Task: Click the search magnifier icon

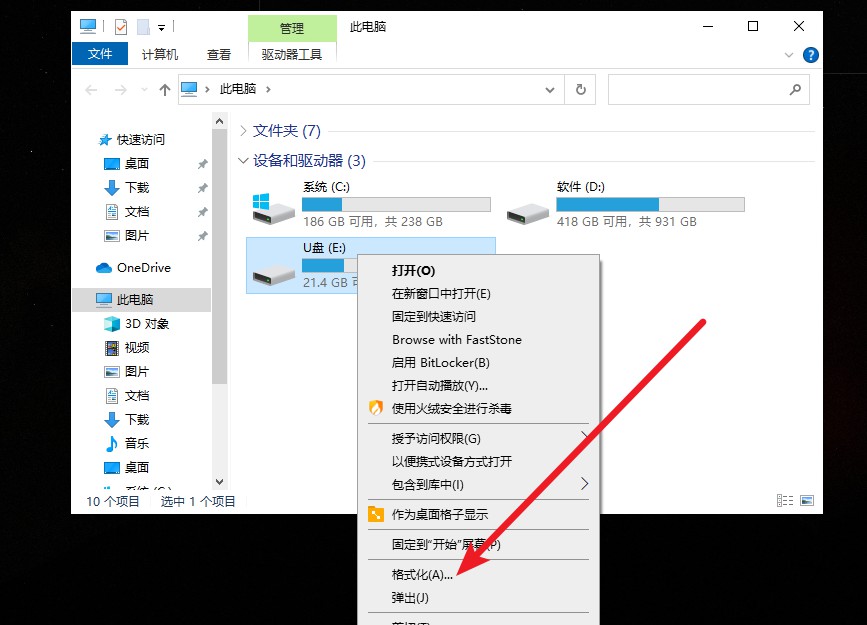Action: 795,89
